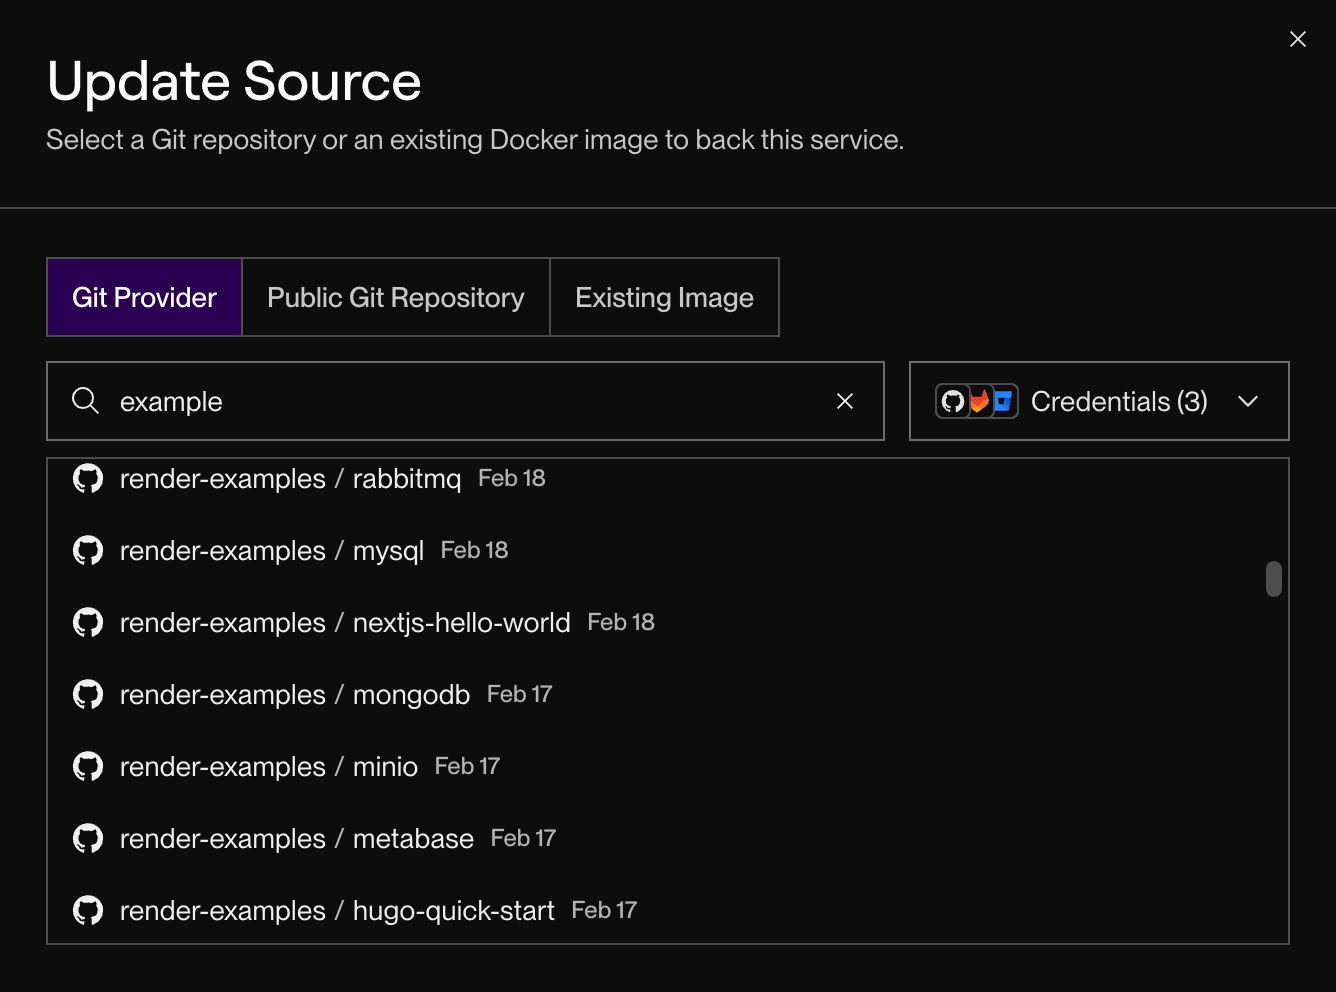Click the Feb 18 date beside nextjs-hello-world
The height and width of the screenshot is (992, 1336).
621,622
